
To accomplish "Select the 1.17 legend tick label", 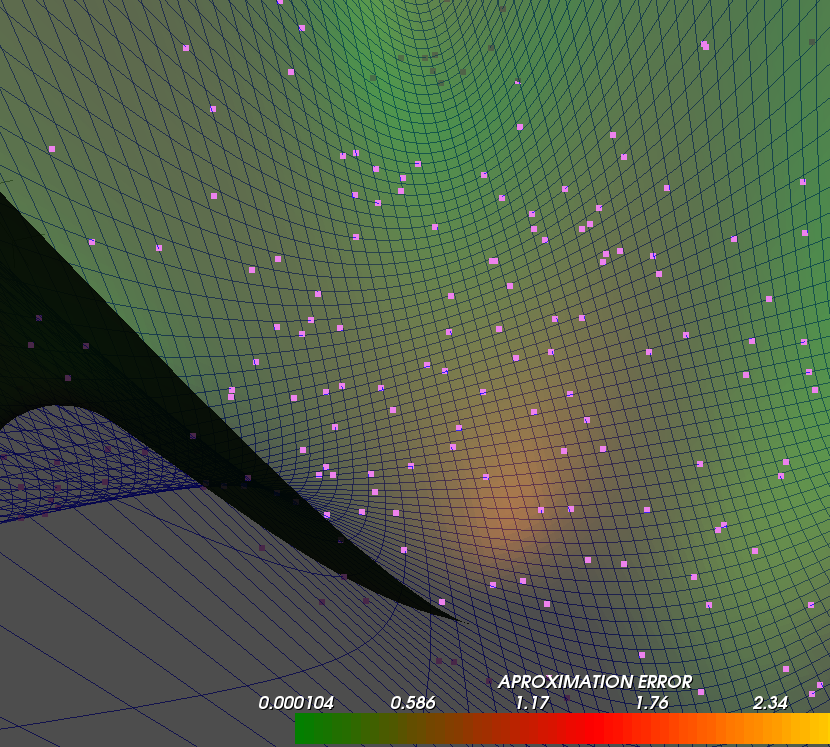I will tap(533, 703).
